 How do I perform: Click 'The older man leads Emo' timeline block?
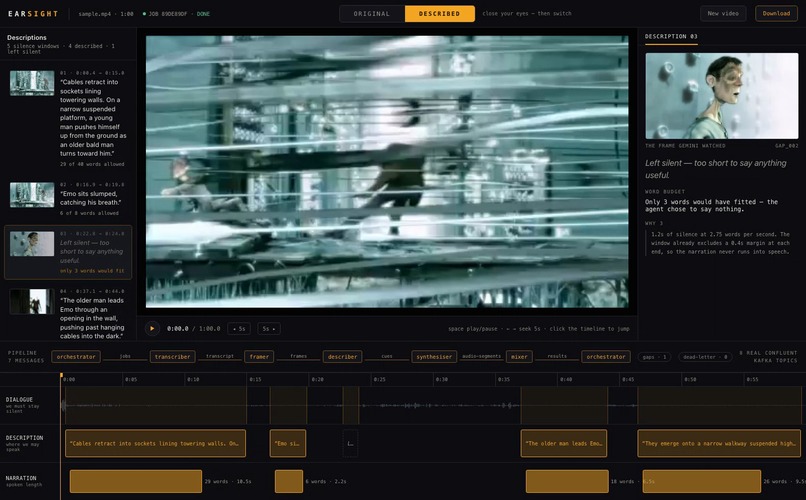pyautogui.click(x=564, y=443)
